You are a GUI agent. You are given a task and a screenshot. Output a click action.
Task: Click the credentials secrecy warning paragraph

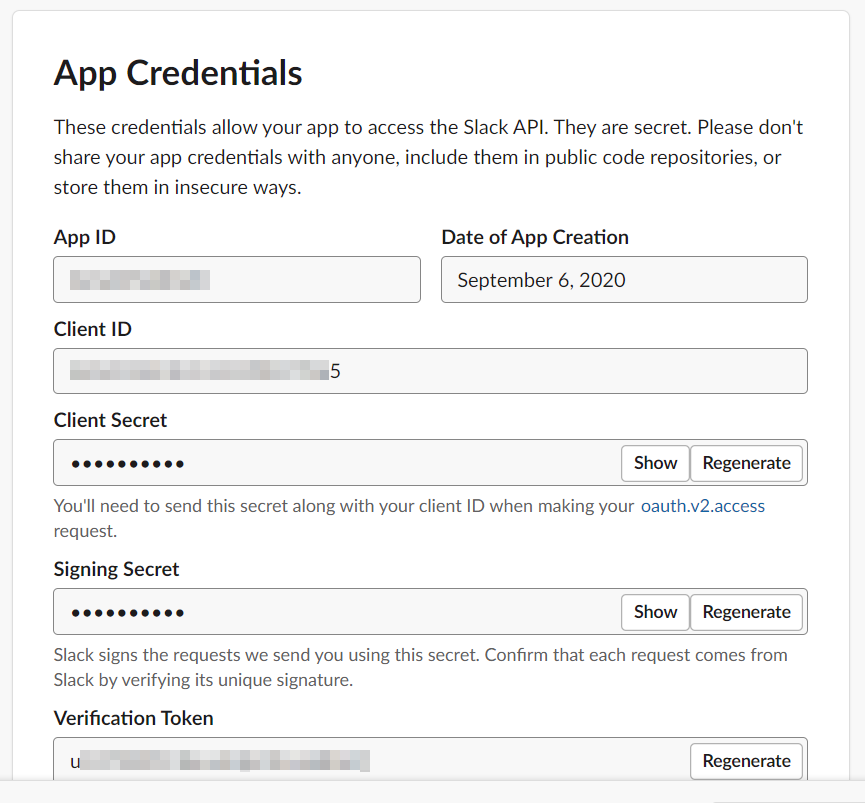click(x=428, y=157)
